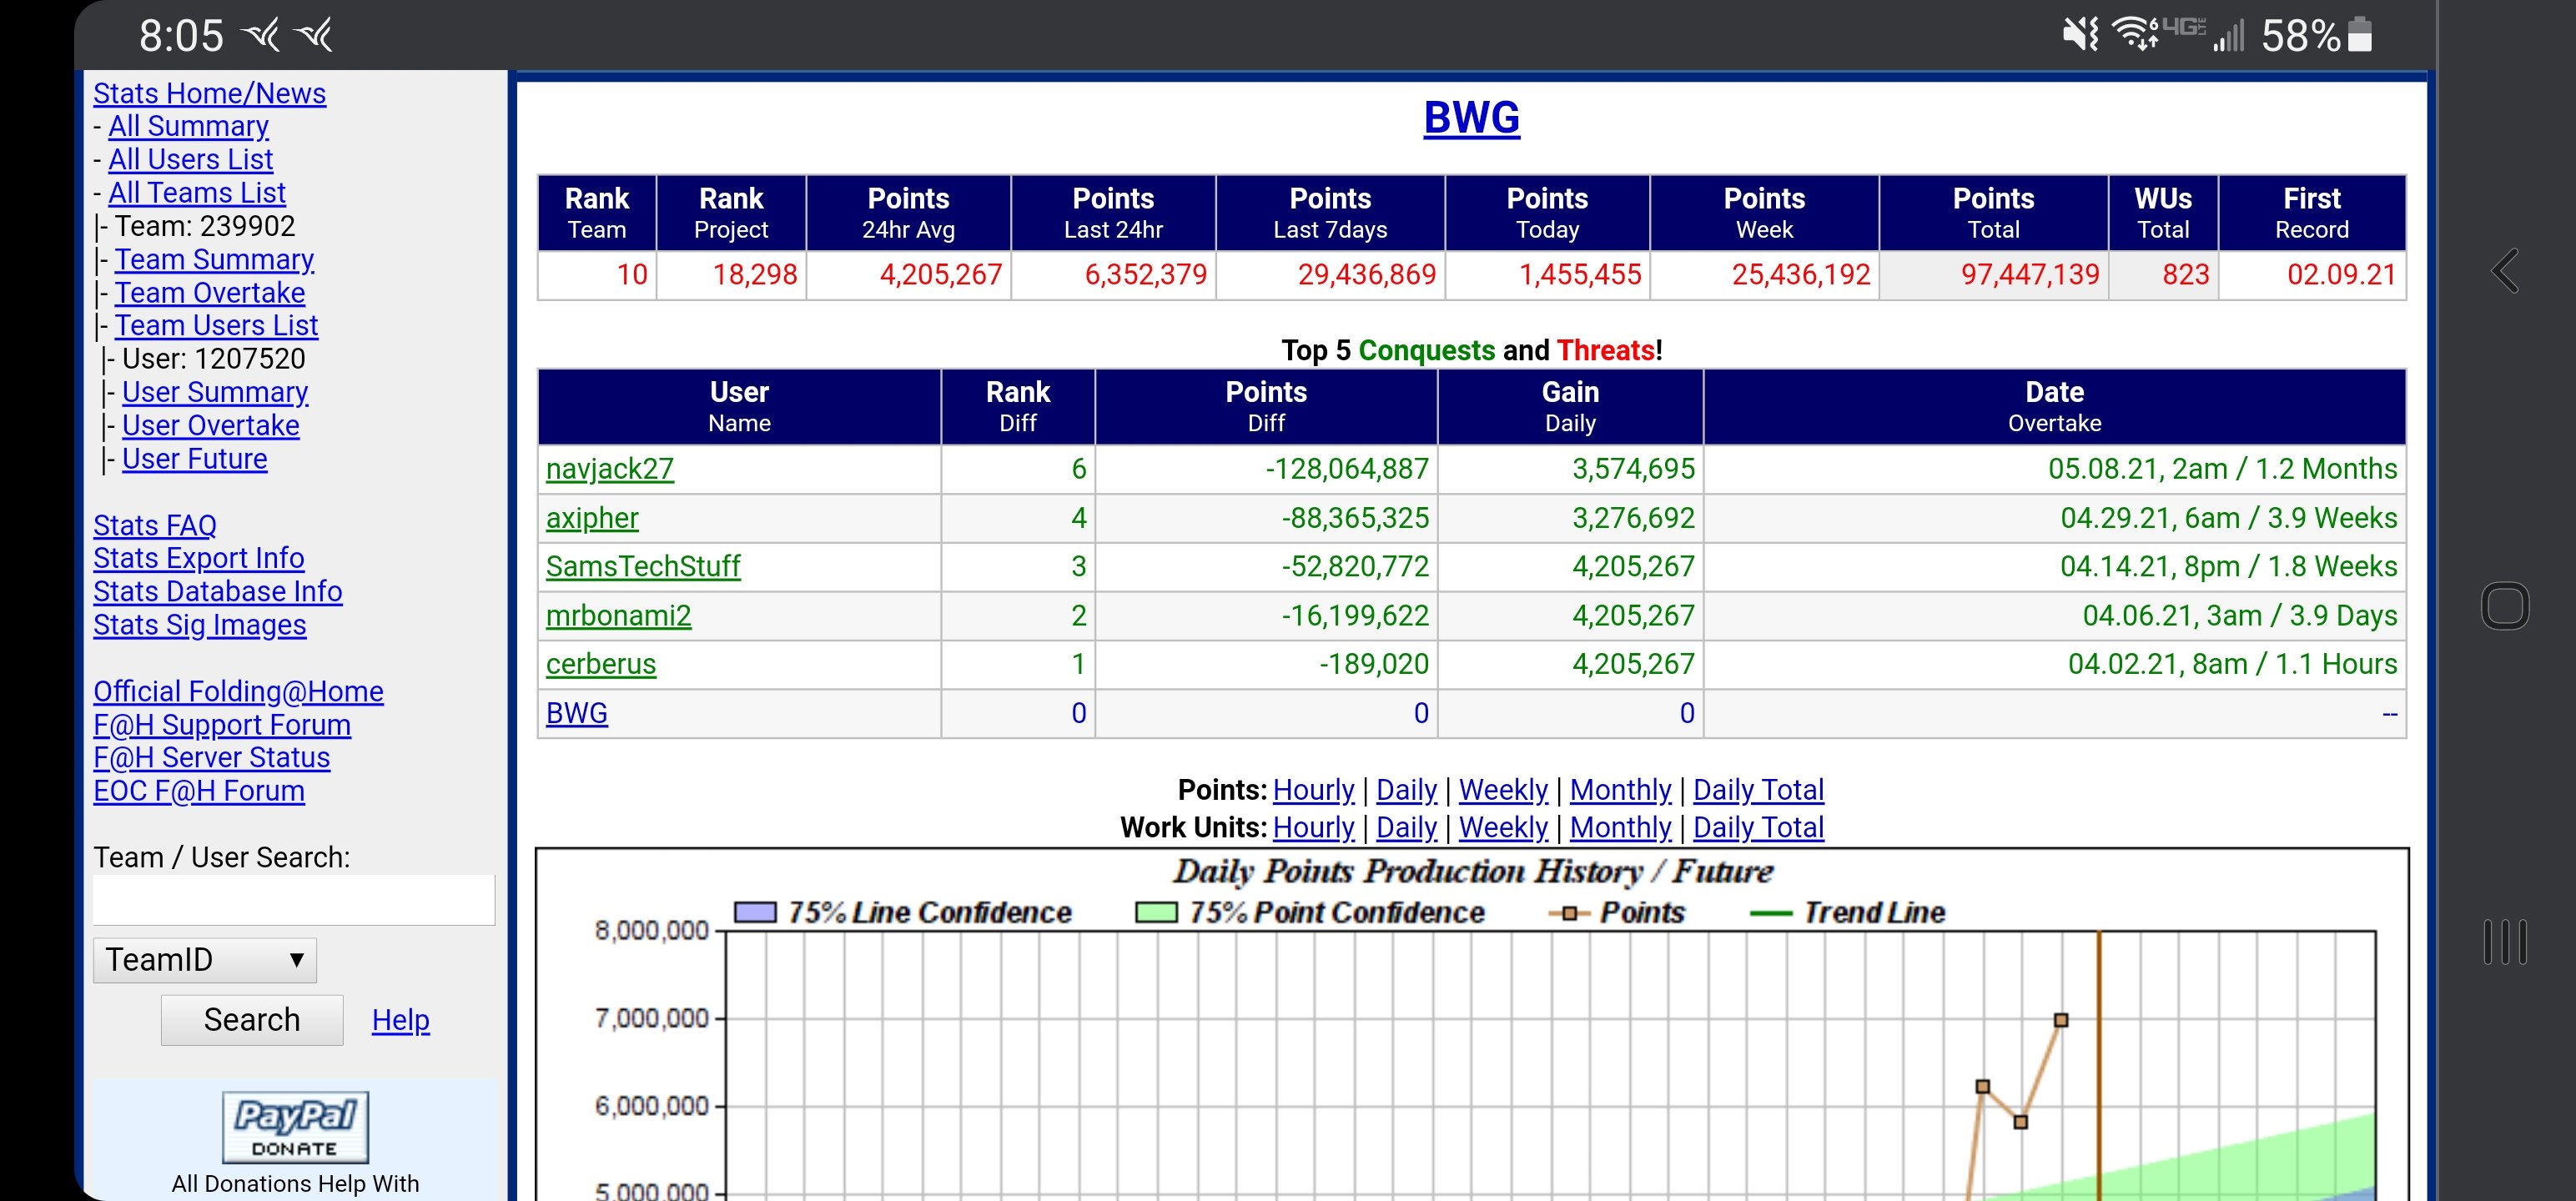
Task: Go to All Summary page
Action: [189, 126]
